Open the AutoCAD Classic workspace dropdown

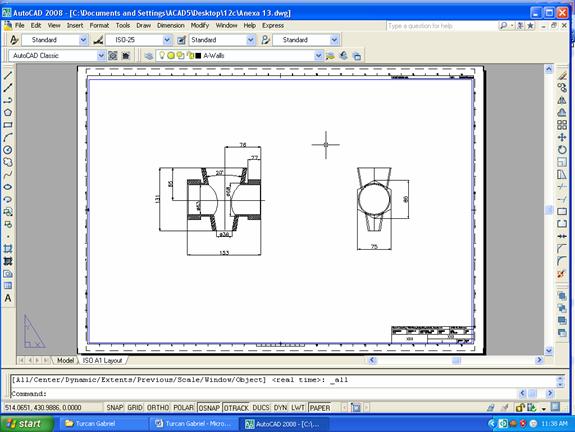101,56
